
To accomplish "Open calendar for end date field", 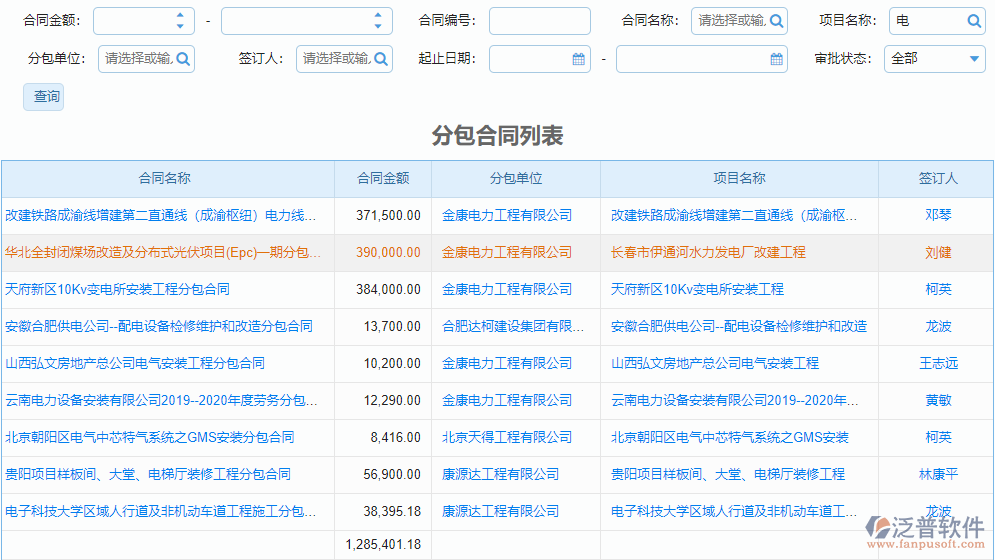I will coord(777,59).
